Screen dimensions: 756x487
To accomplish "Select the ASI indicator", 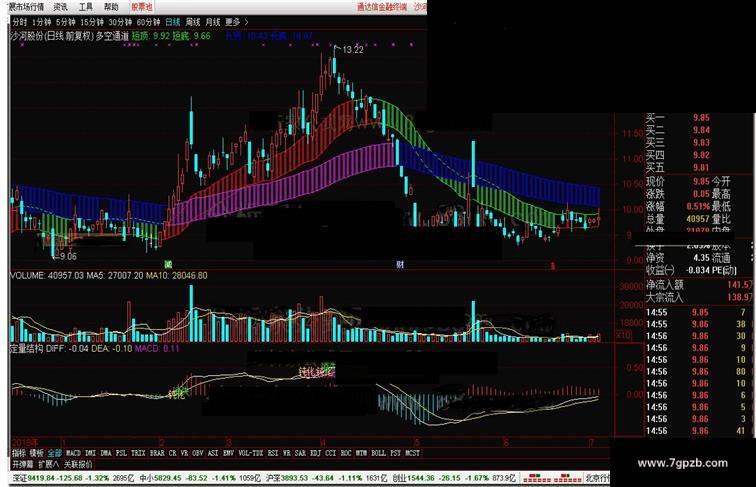I will pos(213,453).
